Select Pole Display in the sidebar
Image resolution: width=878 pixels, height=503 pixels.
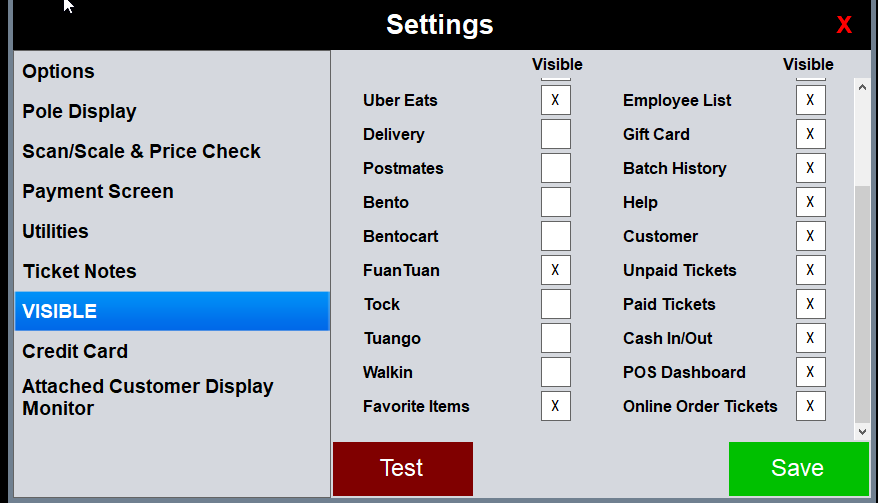pyautogui.click(x=80, y=112)
